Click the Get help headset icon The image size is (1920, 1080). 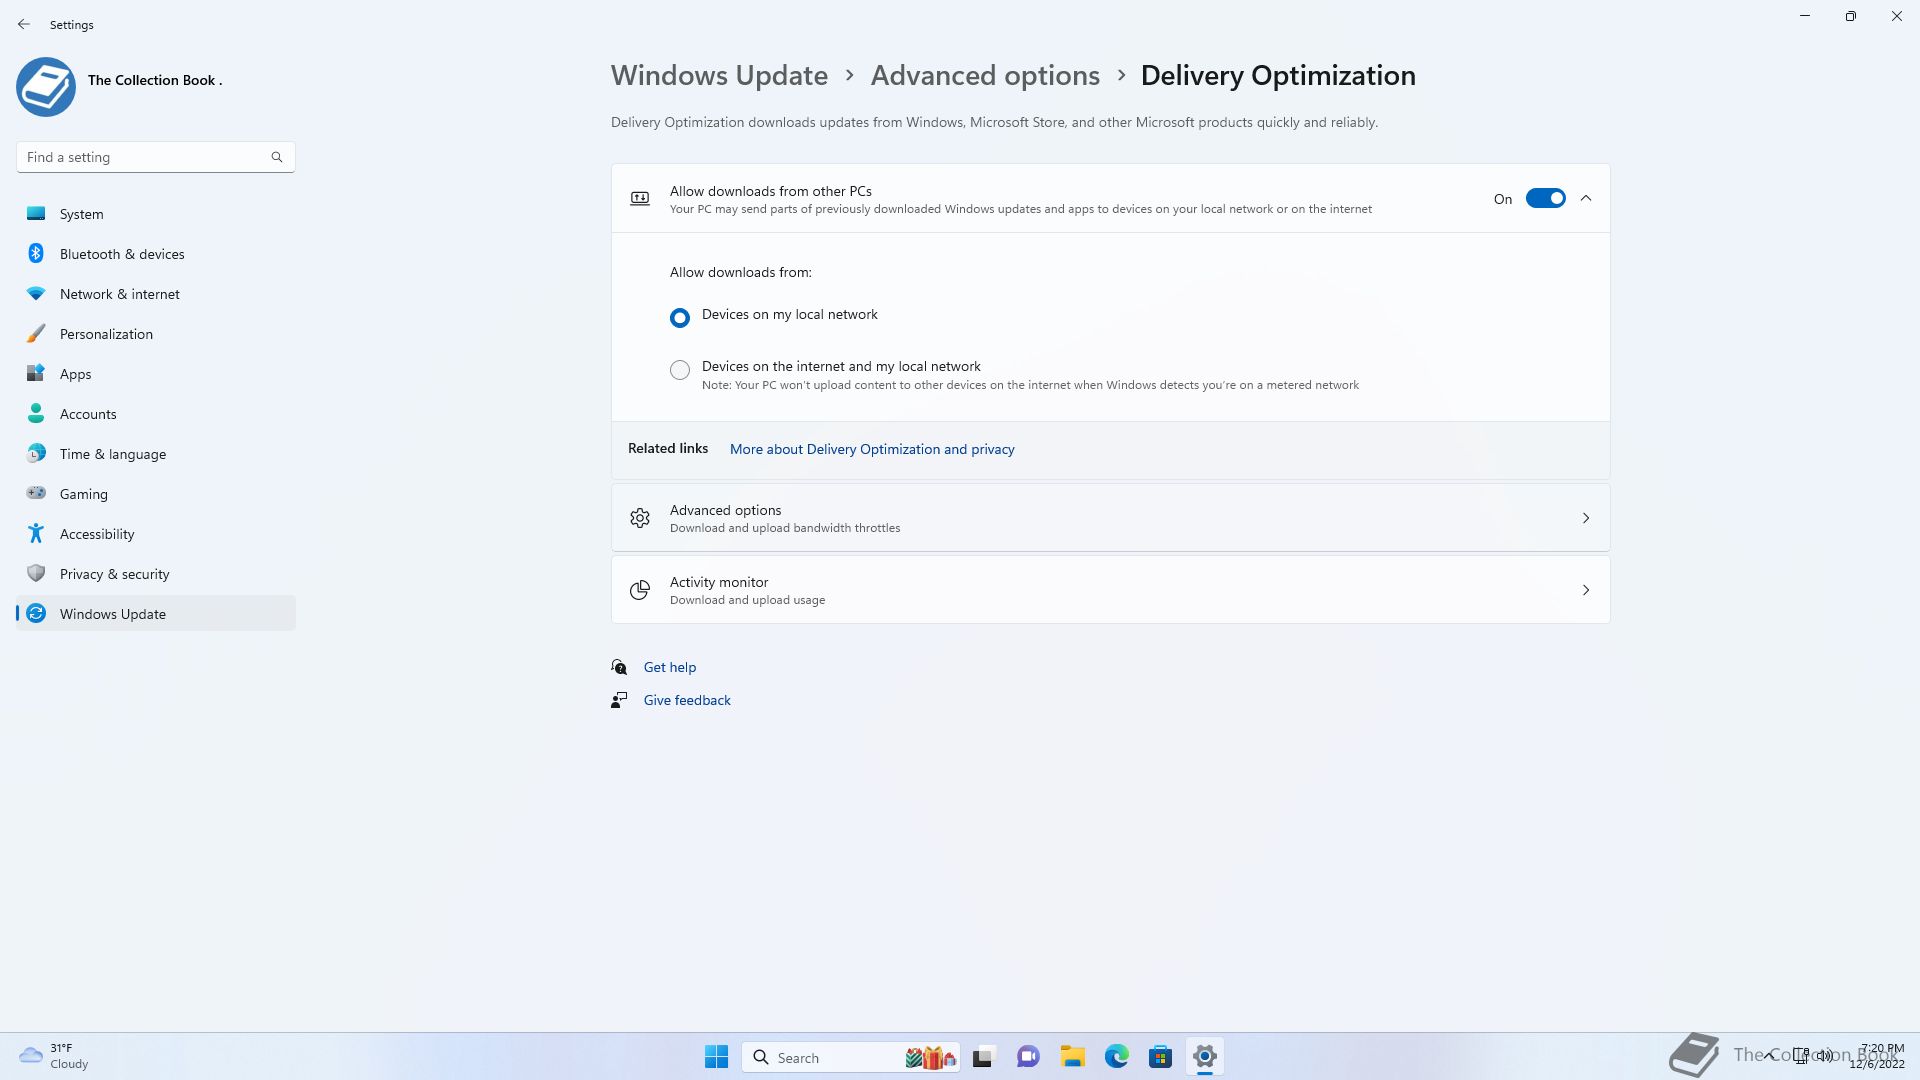pyautogui.click(x=619, y=667)
